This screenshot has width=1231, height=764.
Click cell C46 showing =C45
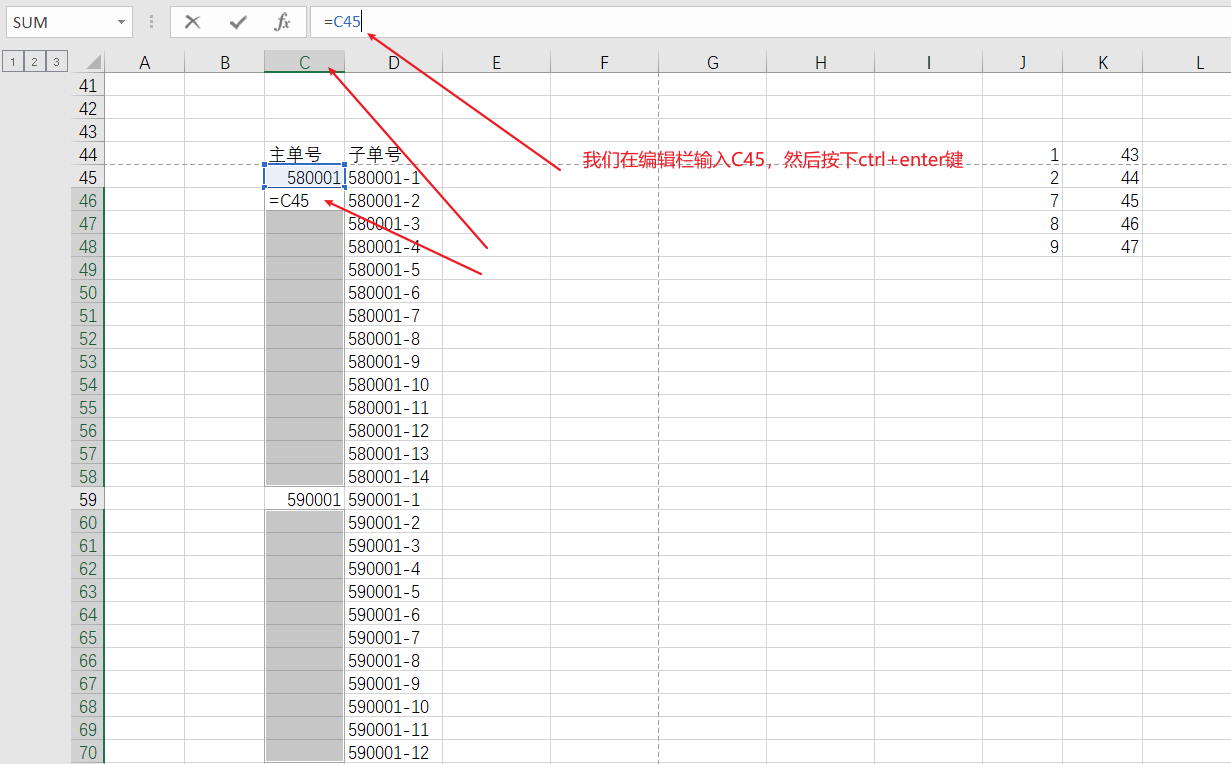(305, 201)
